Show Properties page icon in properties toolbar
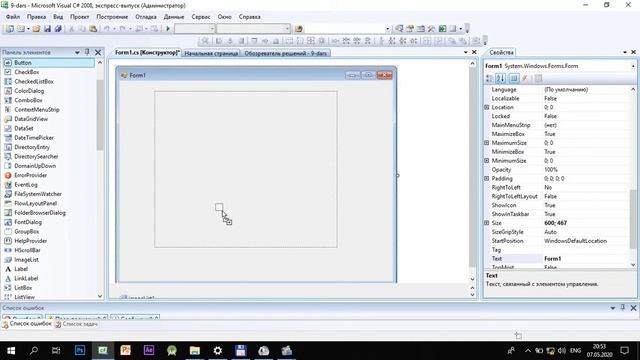This screenshot has width=640, height=360. 538,78
